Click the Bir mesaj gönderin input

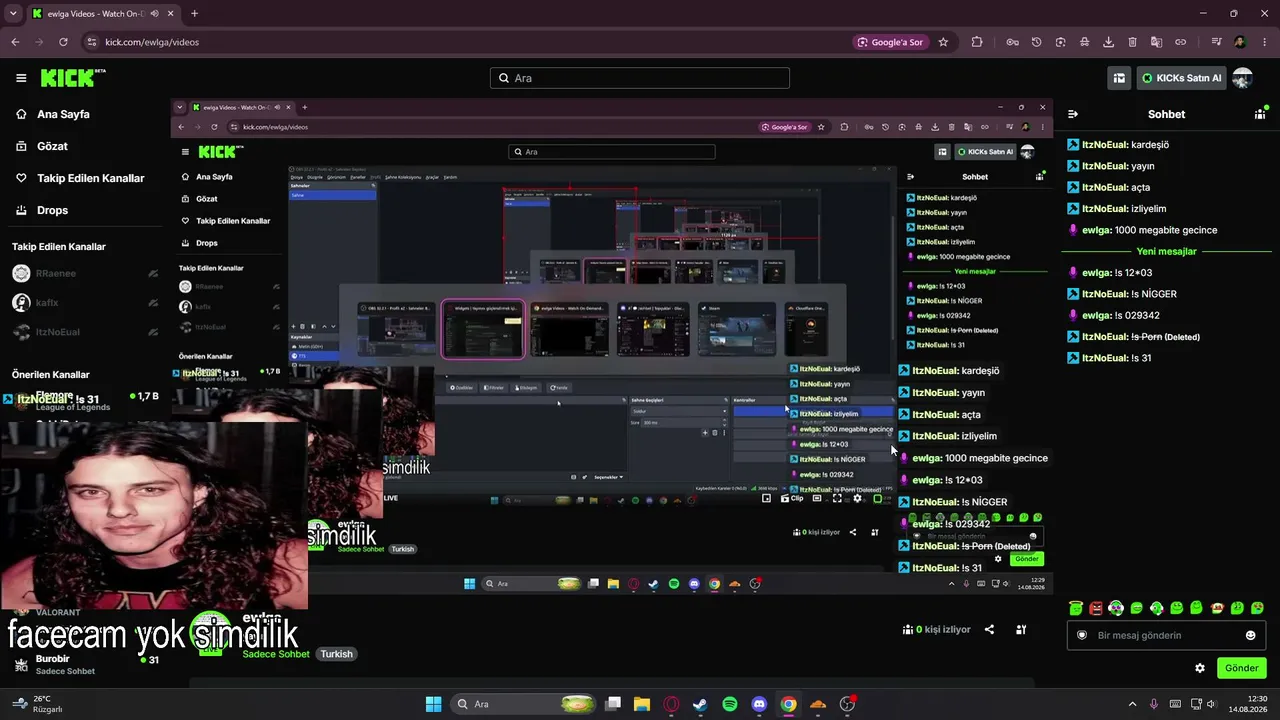click(1166, 635)
